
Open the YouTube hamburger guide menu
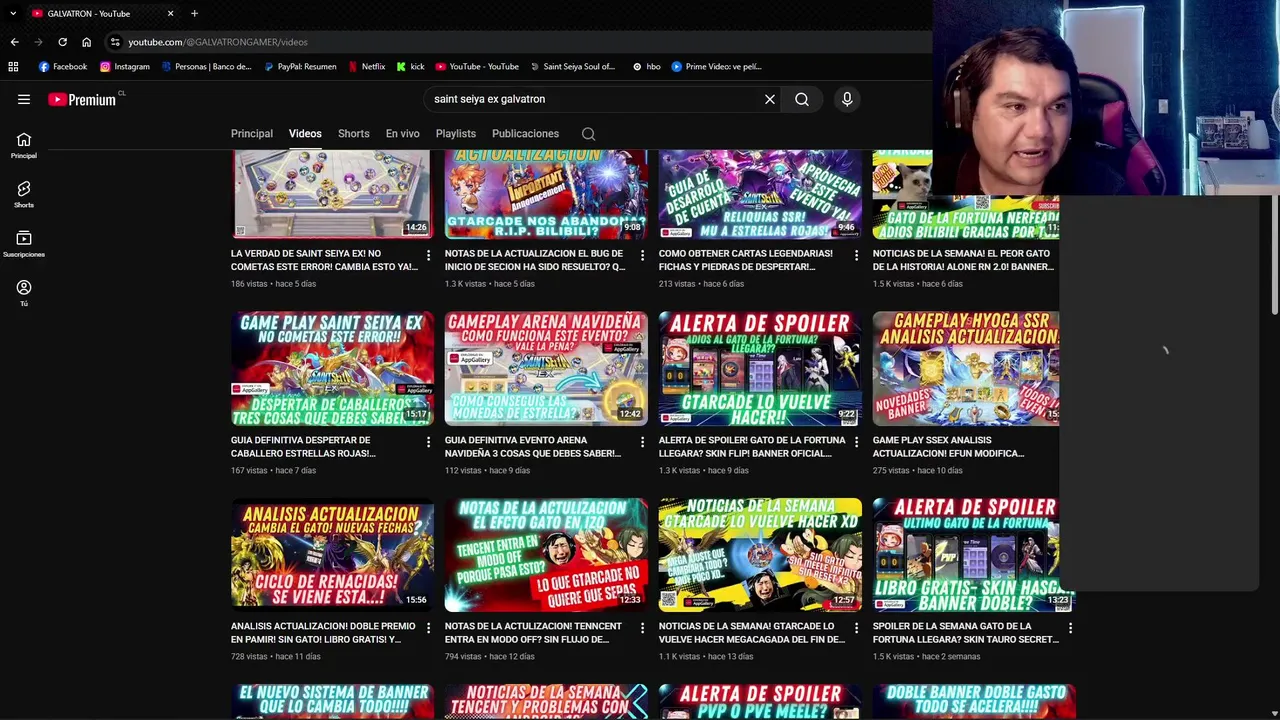tap(24, 99)
